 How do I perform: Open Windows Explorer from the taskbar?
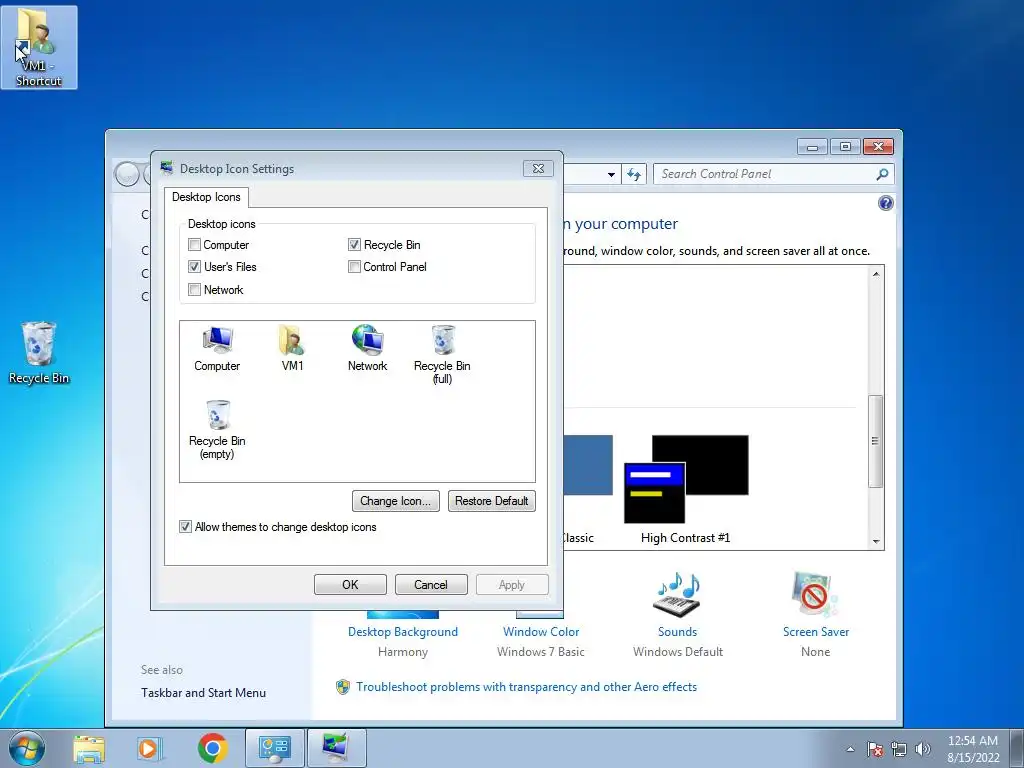click(89, 748)
